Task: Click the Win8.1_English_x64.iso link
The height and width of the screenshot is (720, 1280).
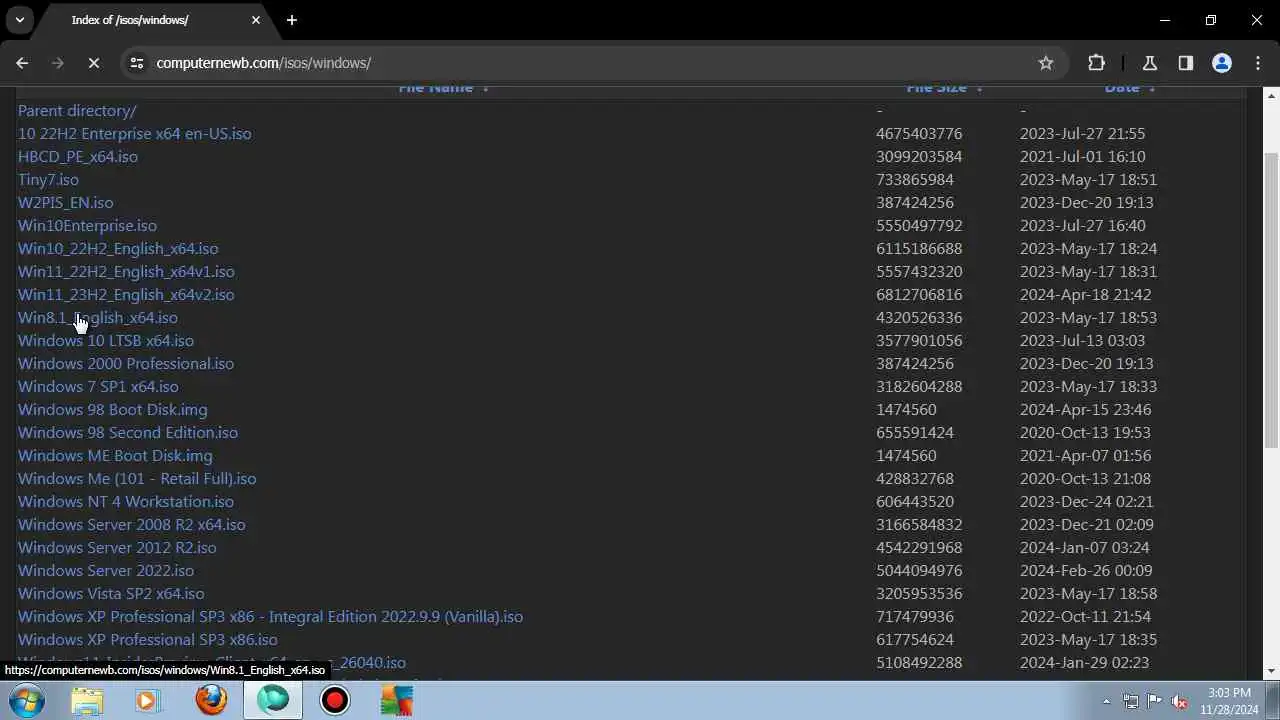Action: 98,317
